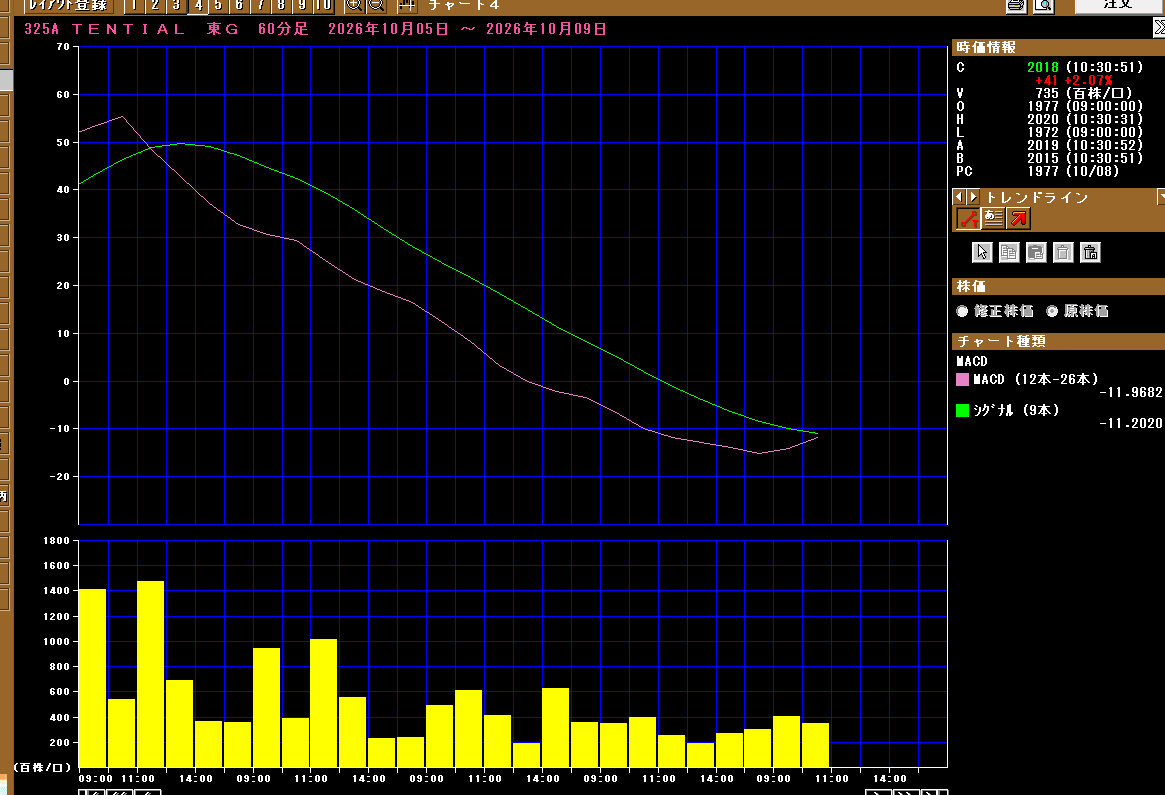The height and width of the screenshot is (795, 1165).
Task: Open print preview icon
Action: pyautogui.click(x=1044, y=6)
